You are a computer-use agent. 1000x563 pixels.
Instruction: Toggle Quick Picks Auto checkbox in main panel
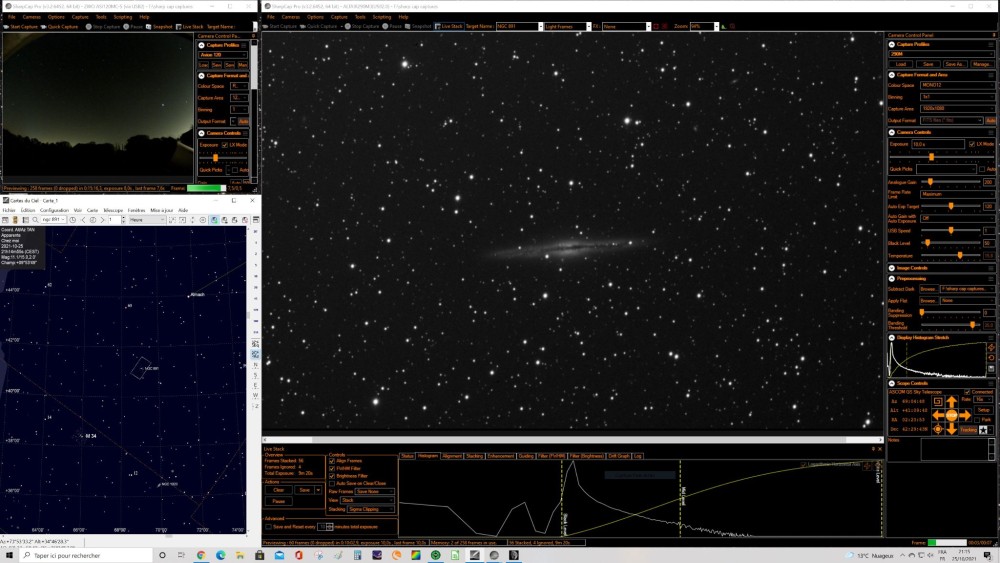tap(982, 169)
